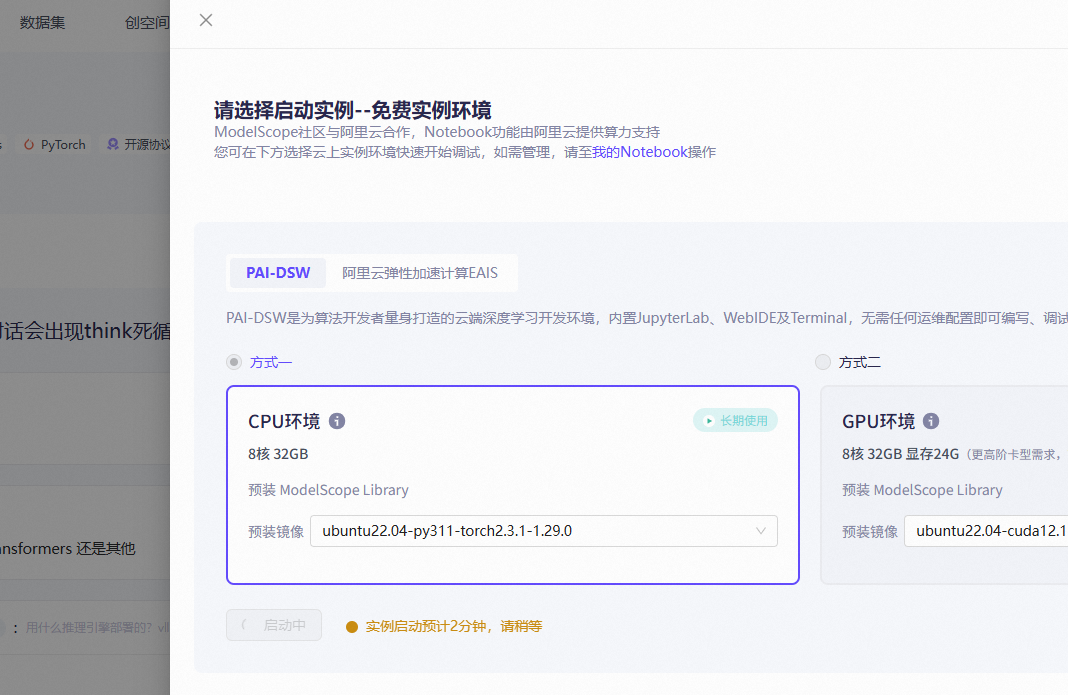The image size is (1068, 695).
Task: Click the 长期使用 play icon badge
Action: [735, 420]
